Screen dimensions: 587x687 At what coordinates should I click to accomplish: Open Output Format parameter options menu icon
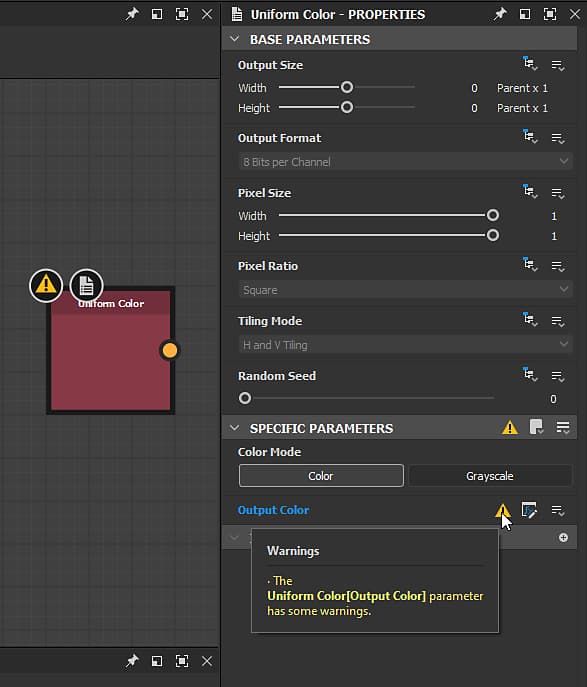[558, 138]
